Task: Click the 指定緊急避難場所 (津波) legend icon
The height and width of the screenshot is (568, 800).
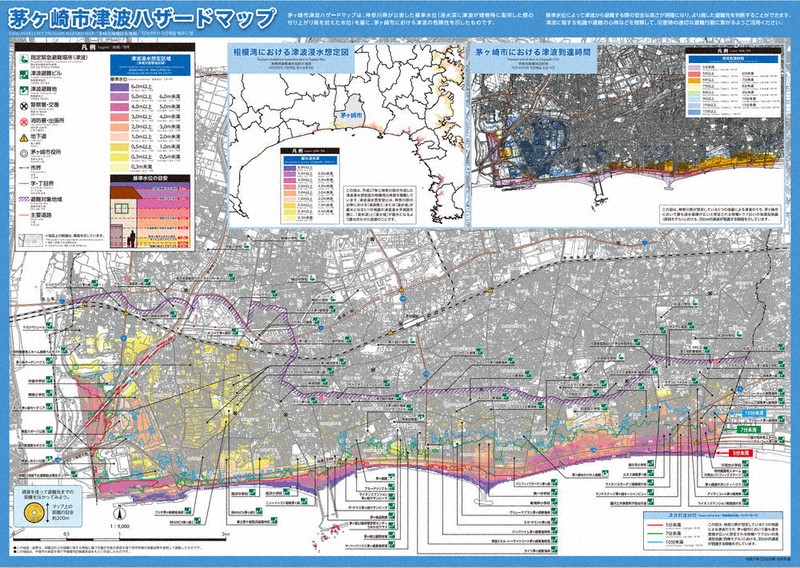Action: coord(24,59)
